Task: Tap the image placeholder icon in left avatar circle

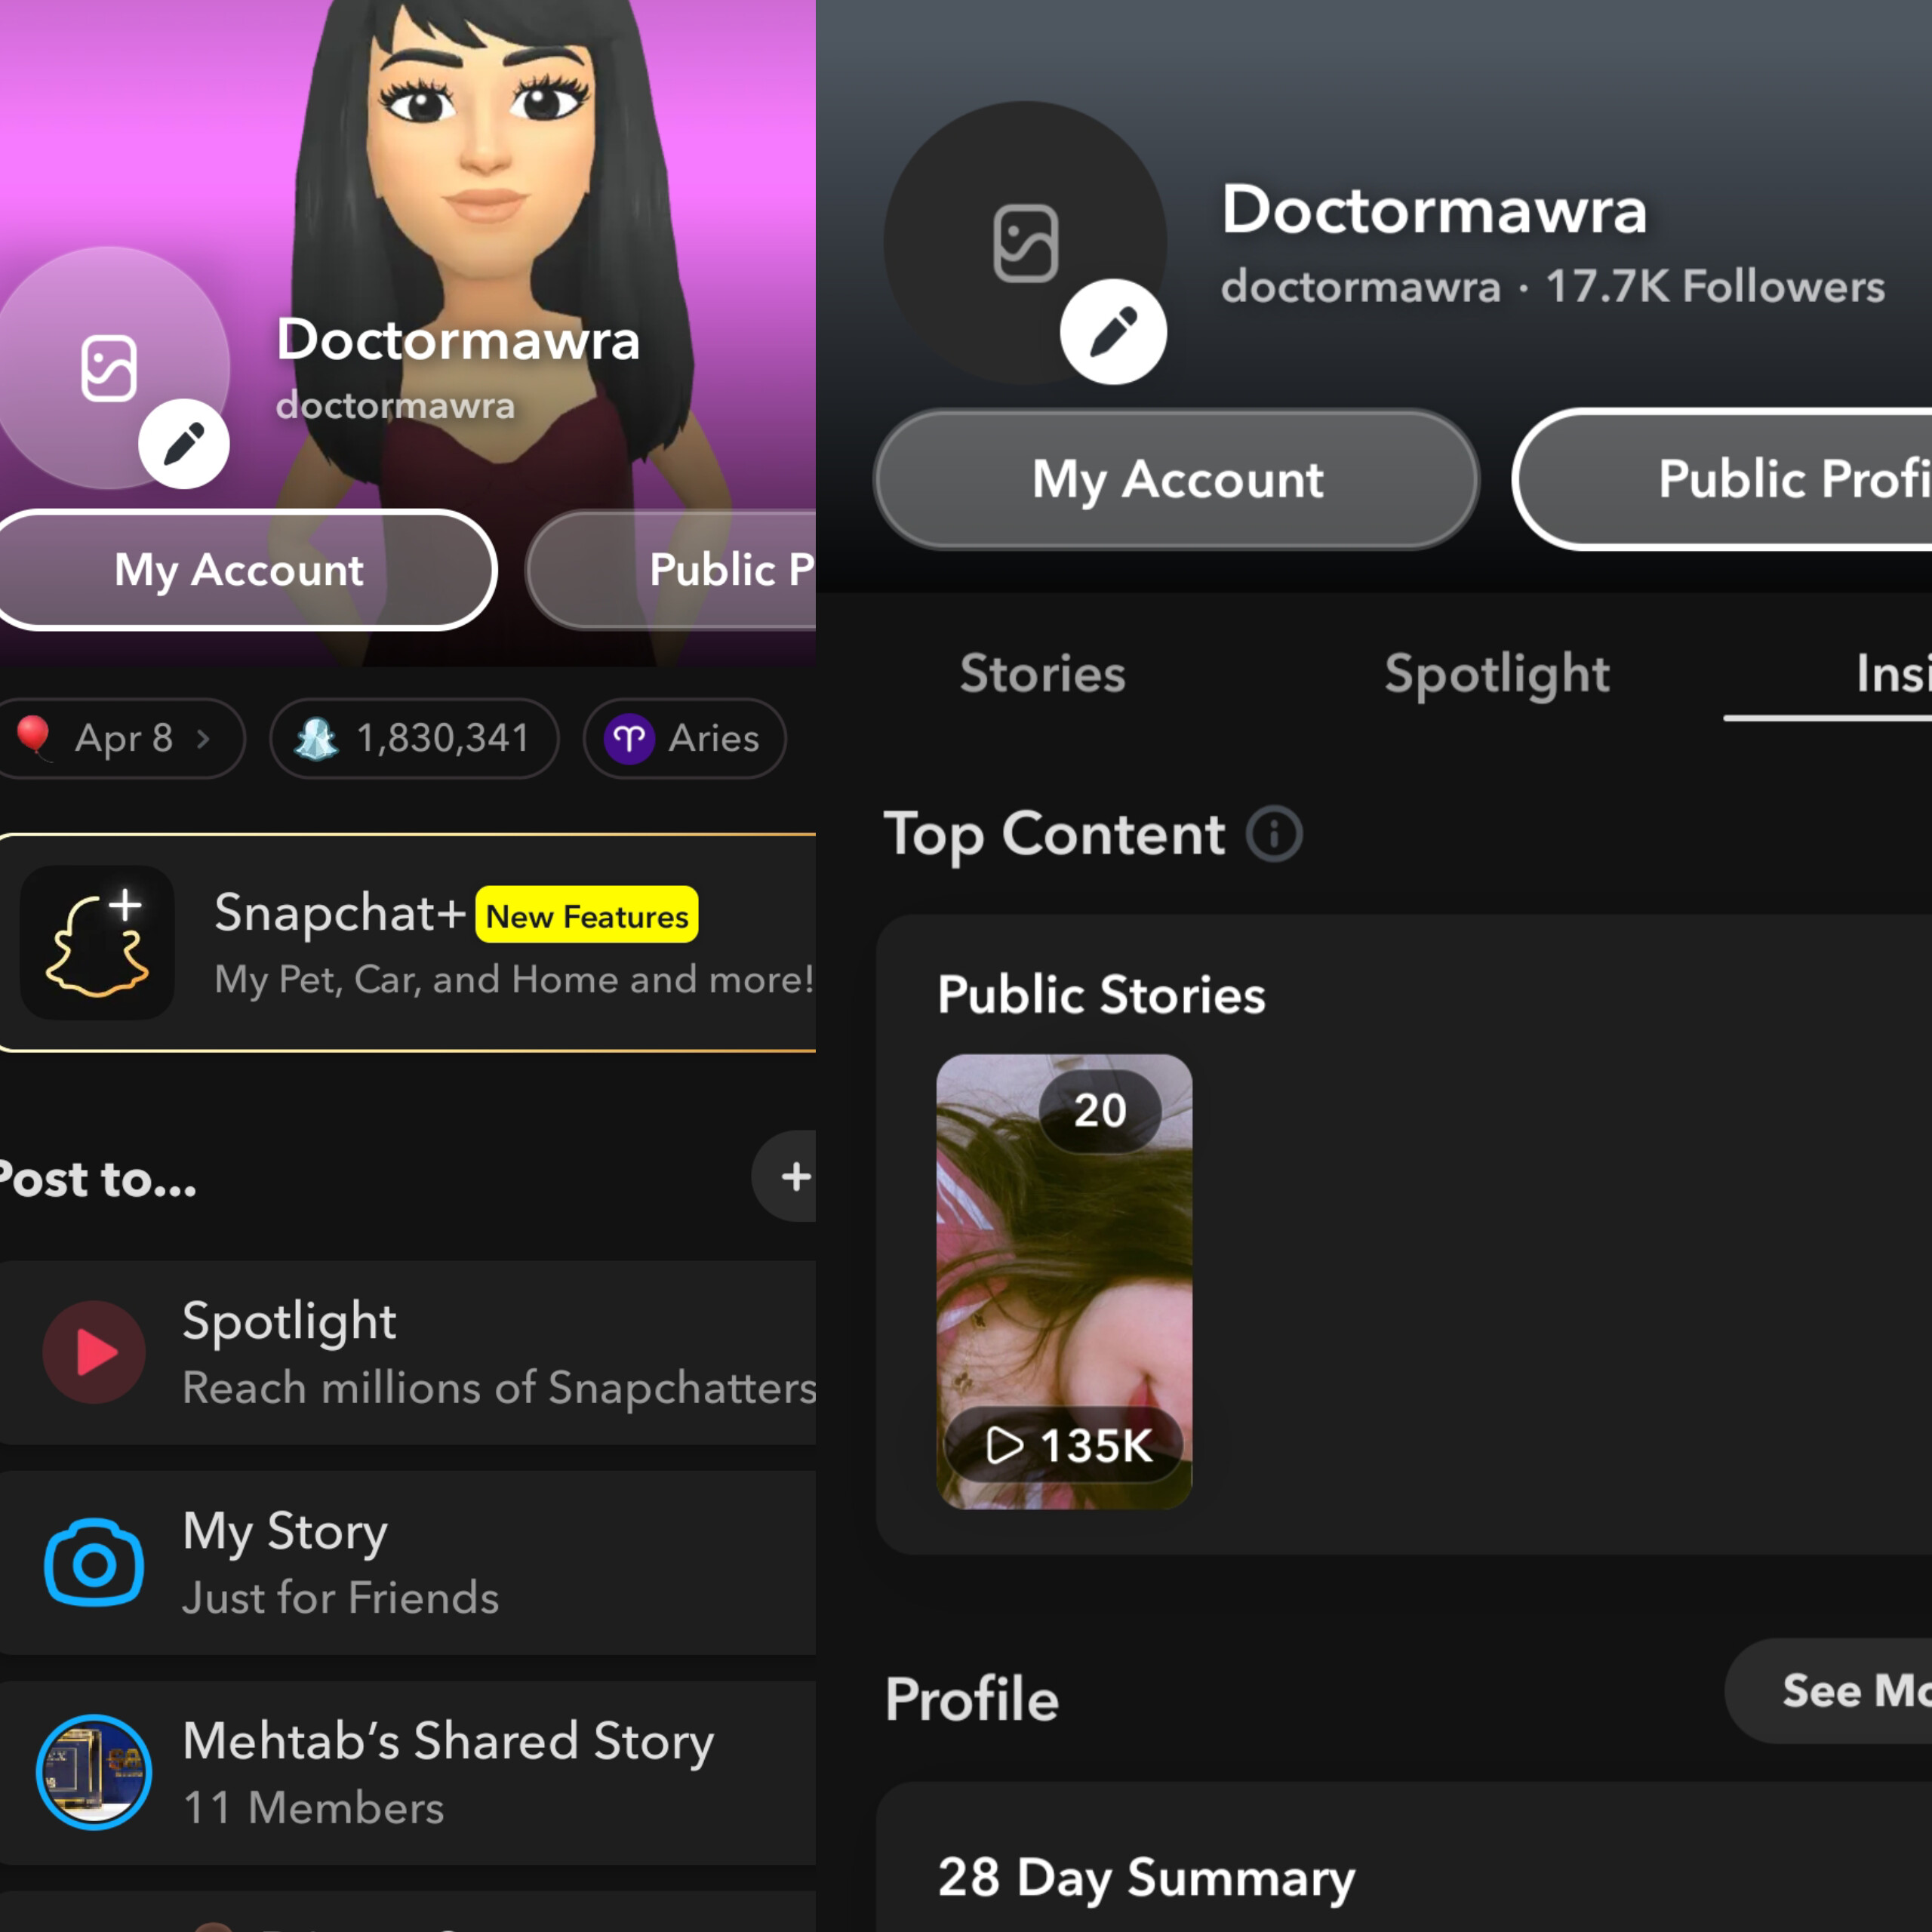Action: click(109, 368)
